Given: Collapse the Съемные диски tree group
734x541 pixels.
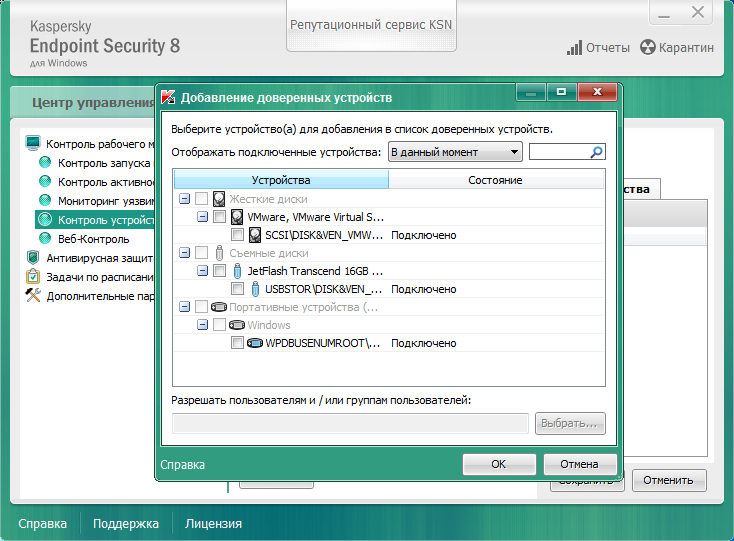Looking at the screenshot, I should pos(184,253).
